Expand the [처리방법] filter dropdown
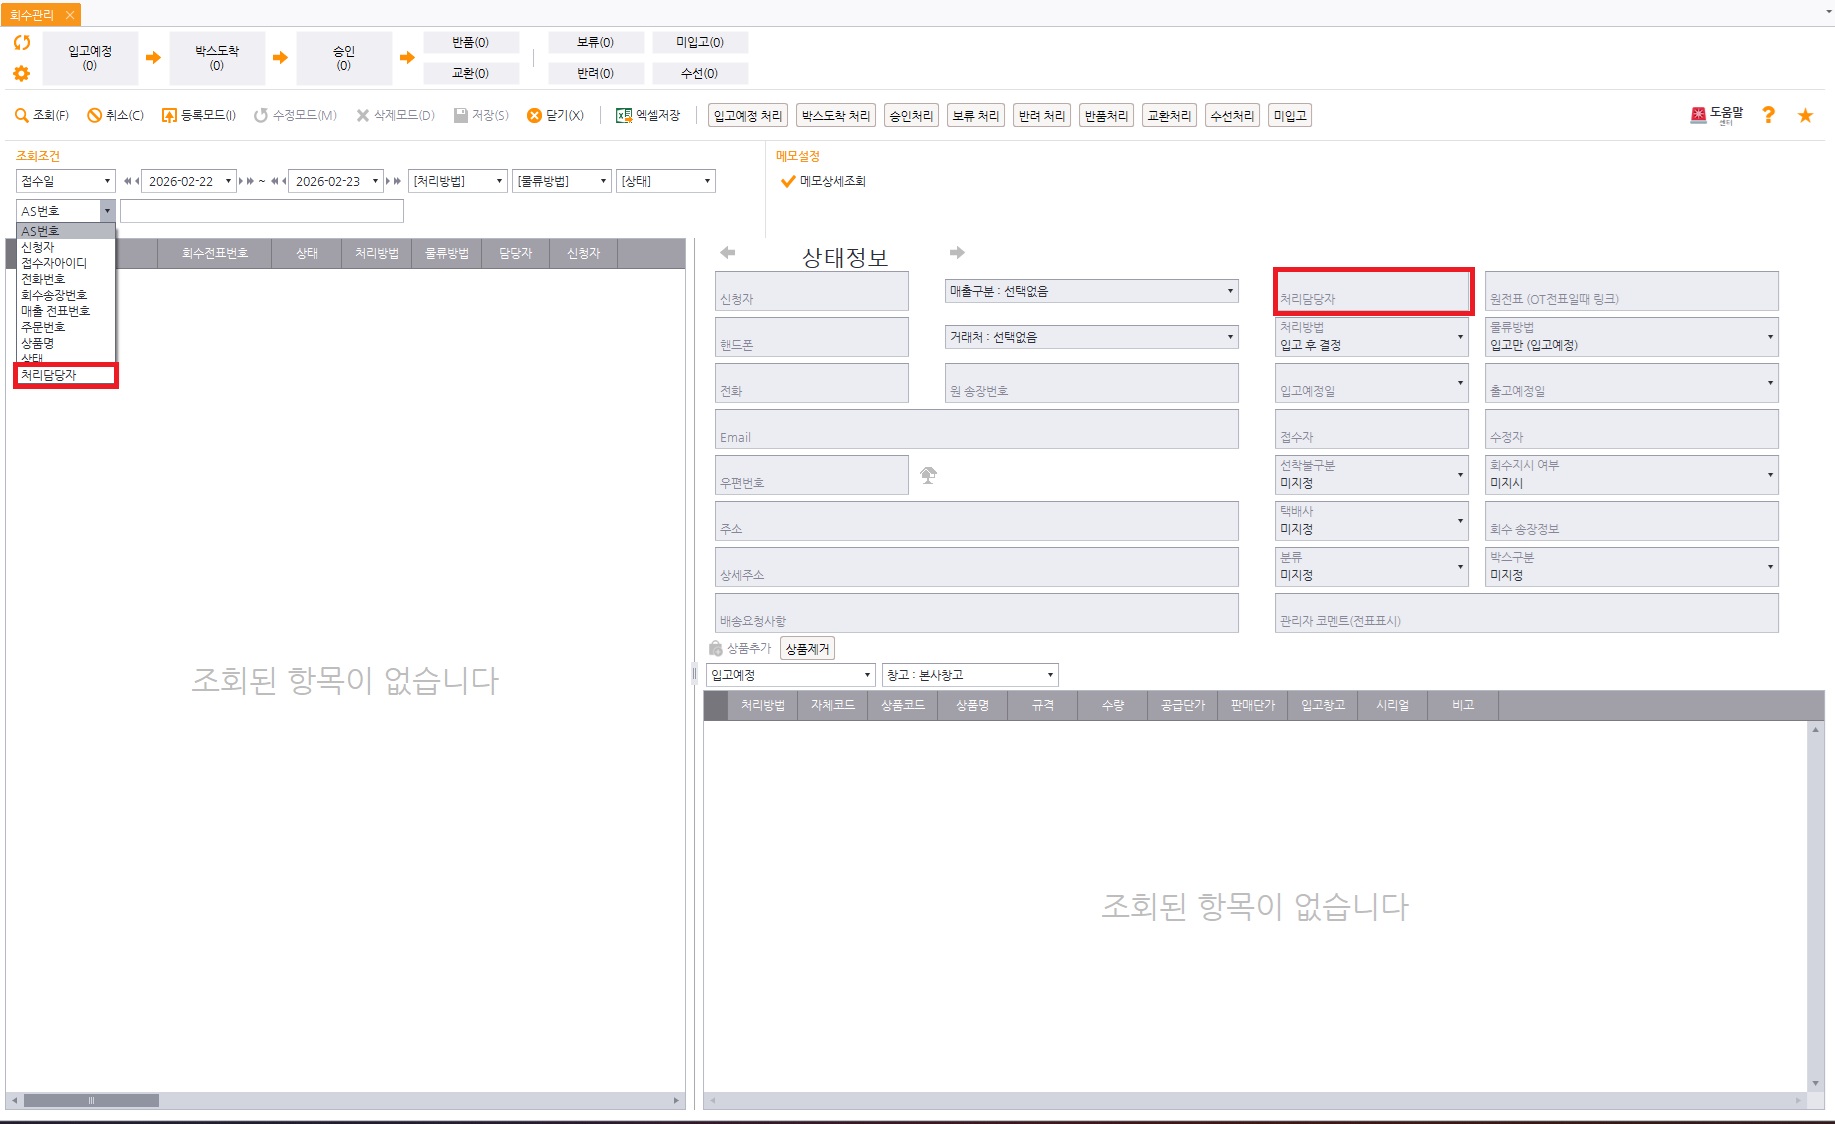The height and width of the screenshot is (1124, 1835). pyautogui.click(x=458, y=181)
